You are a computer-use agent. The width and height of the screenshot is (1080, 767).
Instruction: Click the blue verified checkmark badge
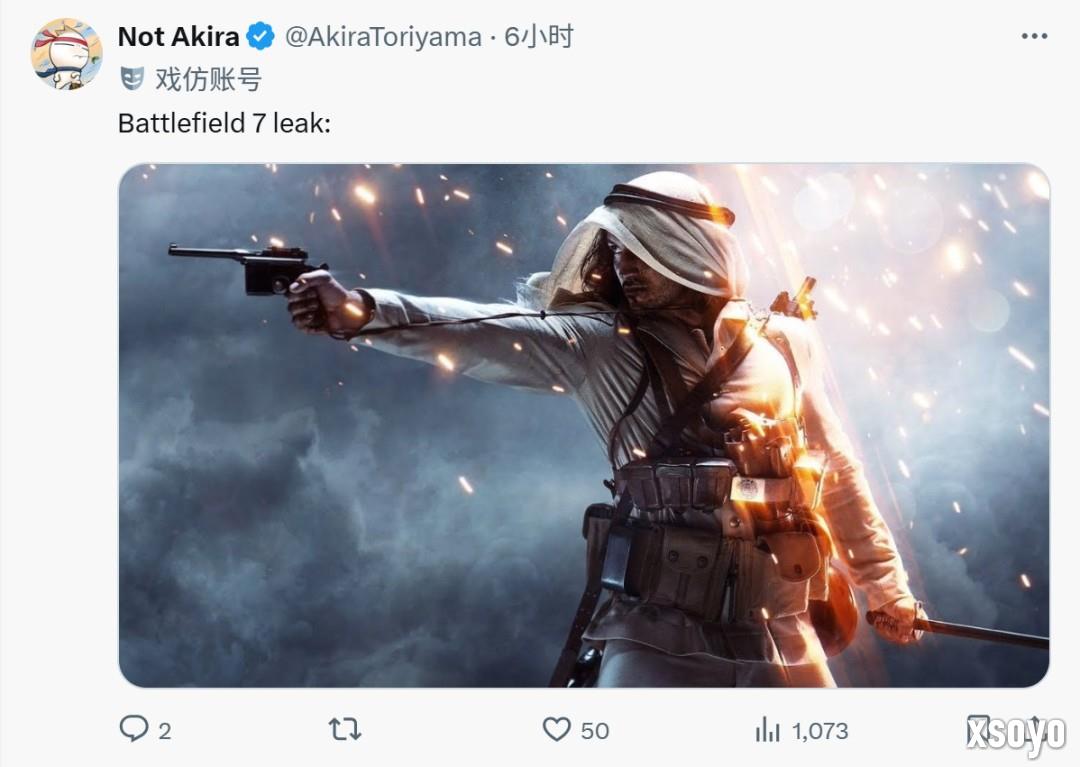[x=261, y=37]
